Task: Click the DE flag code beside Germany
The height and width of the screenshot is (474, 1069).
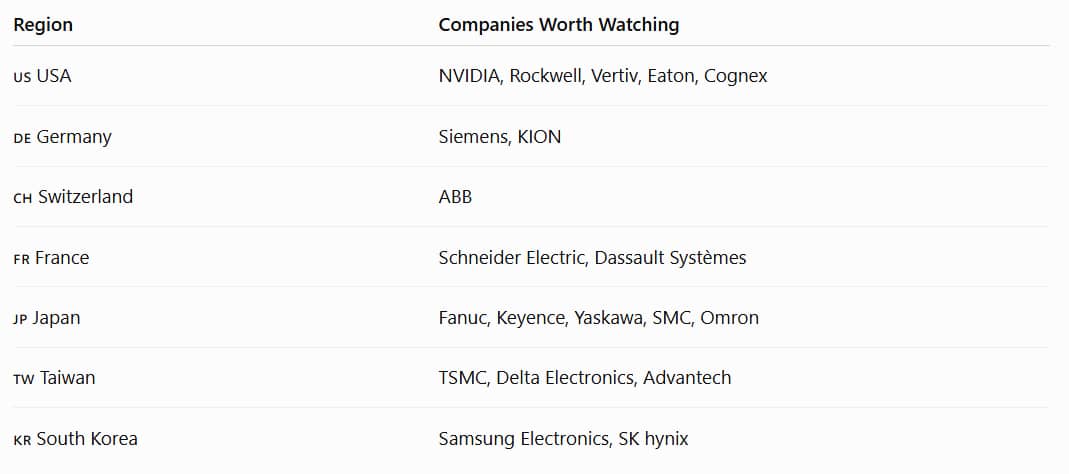Action: (22, 139)
